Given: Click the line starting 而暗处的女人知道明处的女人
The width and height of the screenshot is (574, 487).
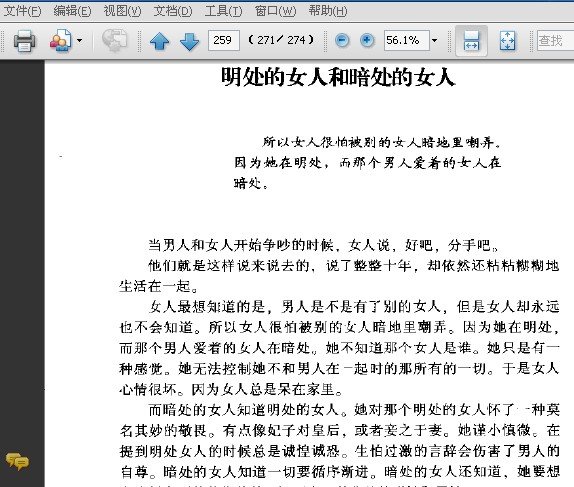Looking at the screenshot, I should click(354, 409).
